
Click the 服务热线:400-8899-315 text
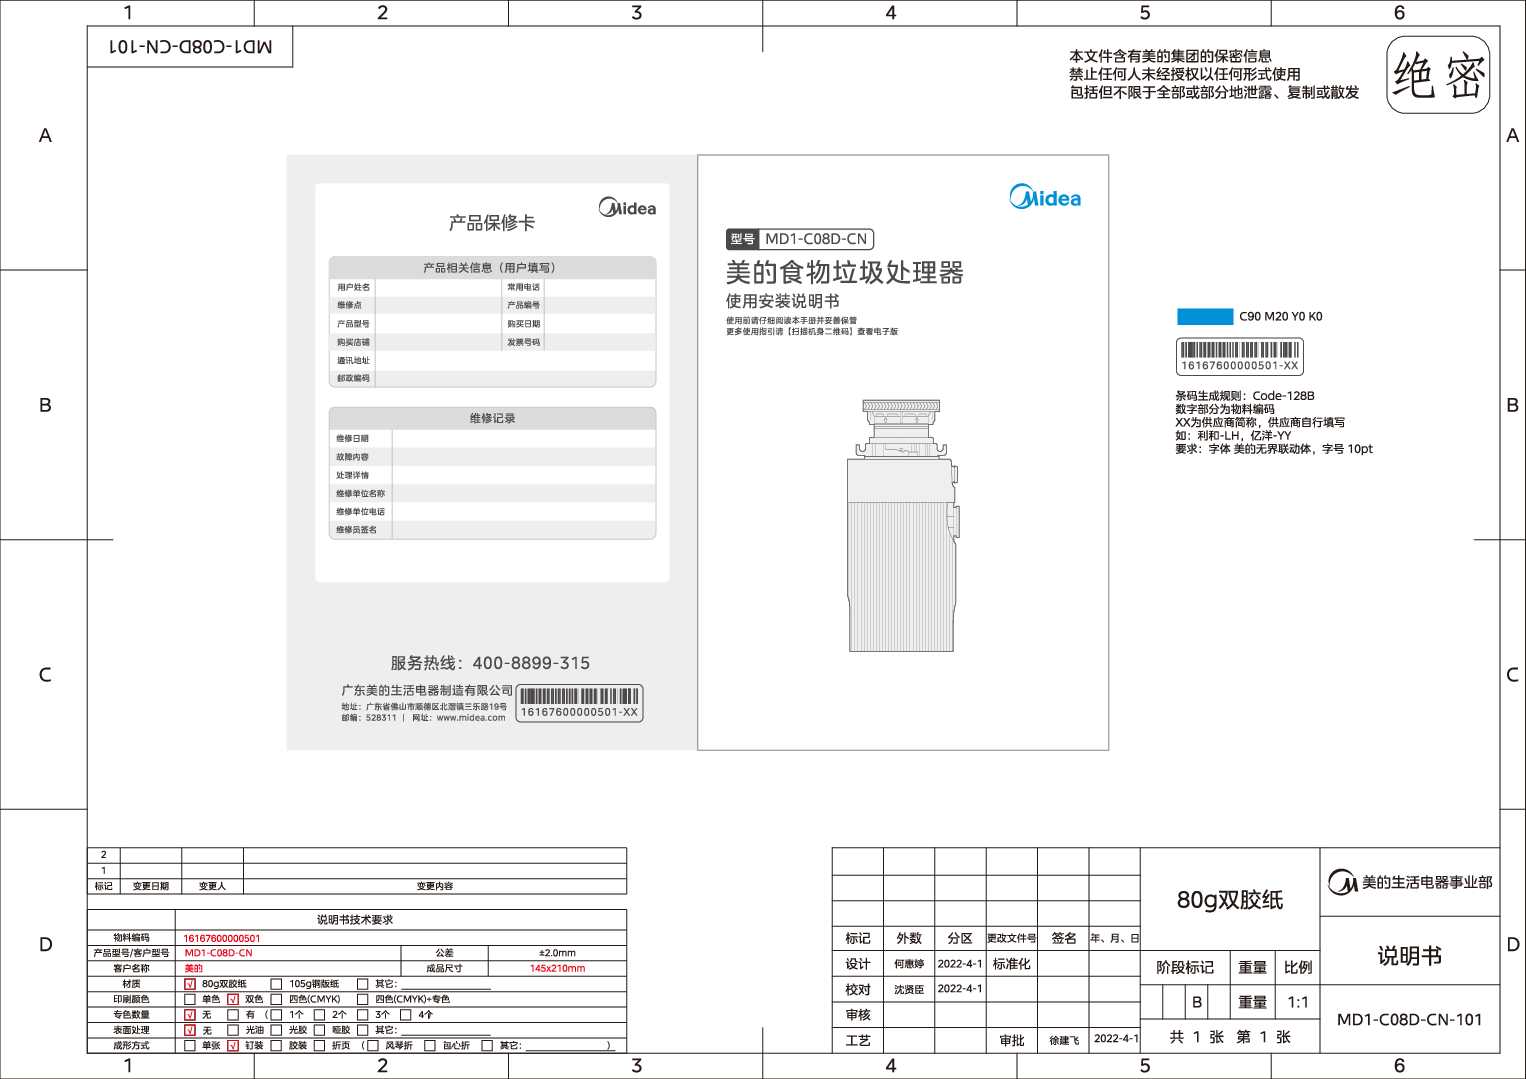490,663
